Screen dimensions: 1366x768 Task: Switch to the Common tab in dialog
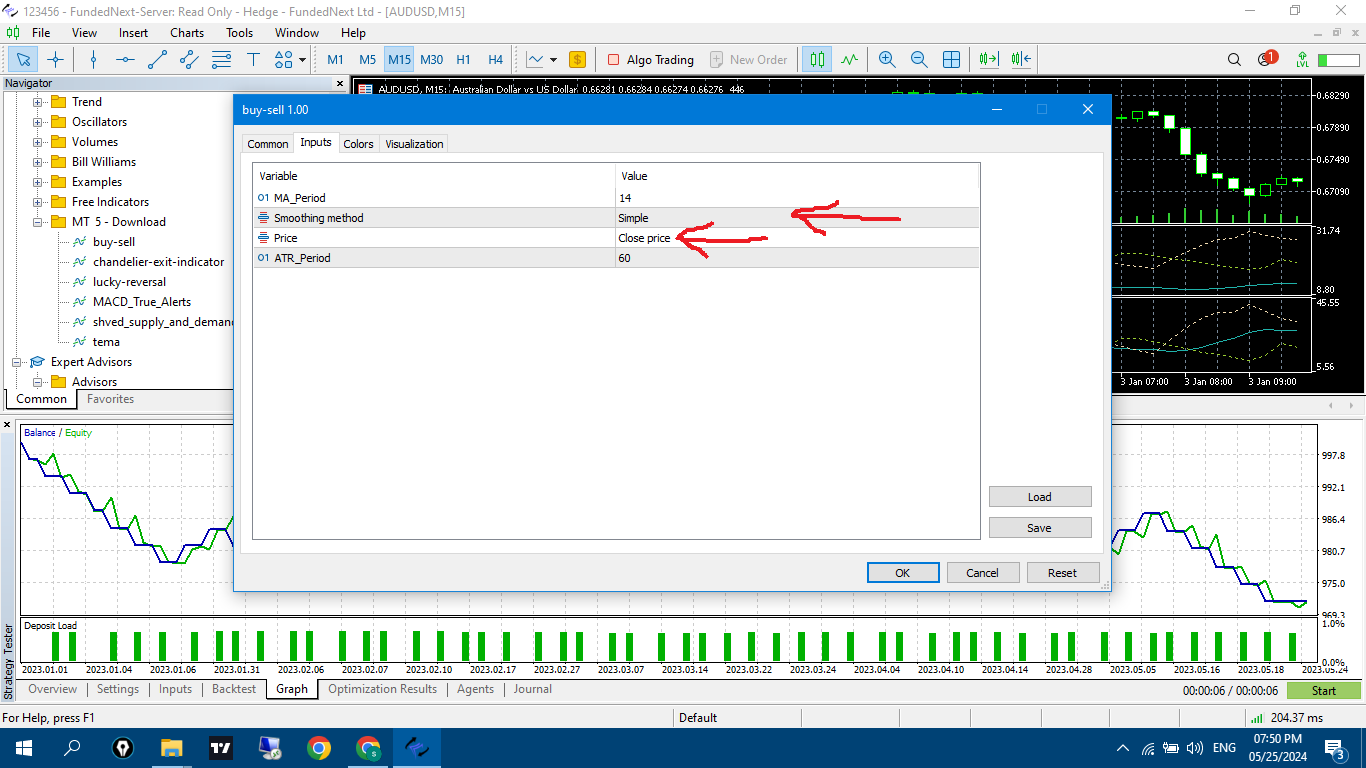tap(268, 144)
